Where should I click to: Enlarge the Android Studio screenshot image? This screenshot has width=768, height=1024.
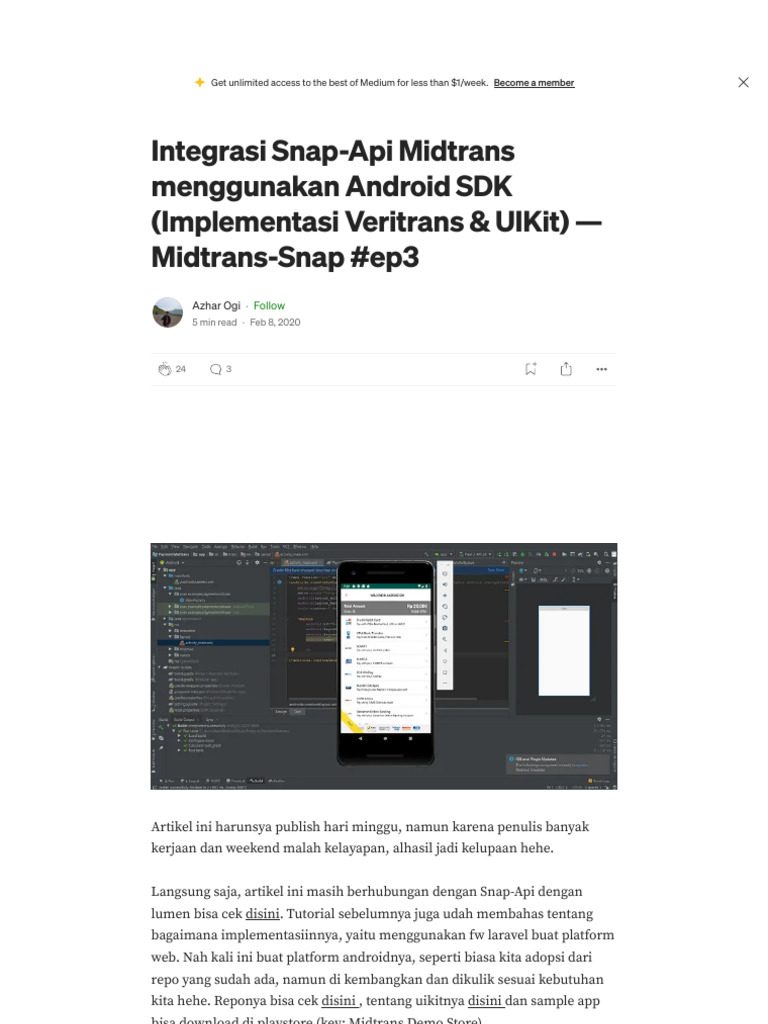tap(384, 666)
